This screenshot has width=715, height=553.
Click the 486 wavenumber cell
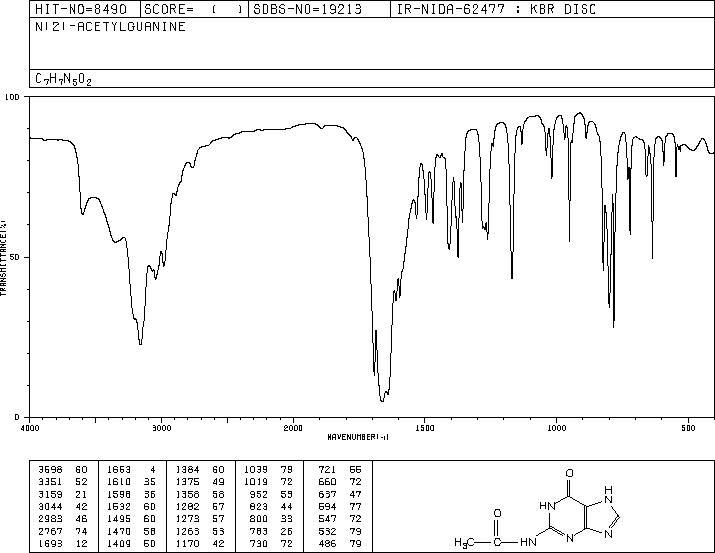327,544
